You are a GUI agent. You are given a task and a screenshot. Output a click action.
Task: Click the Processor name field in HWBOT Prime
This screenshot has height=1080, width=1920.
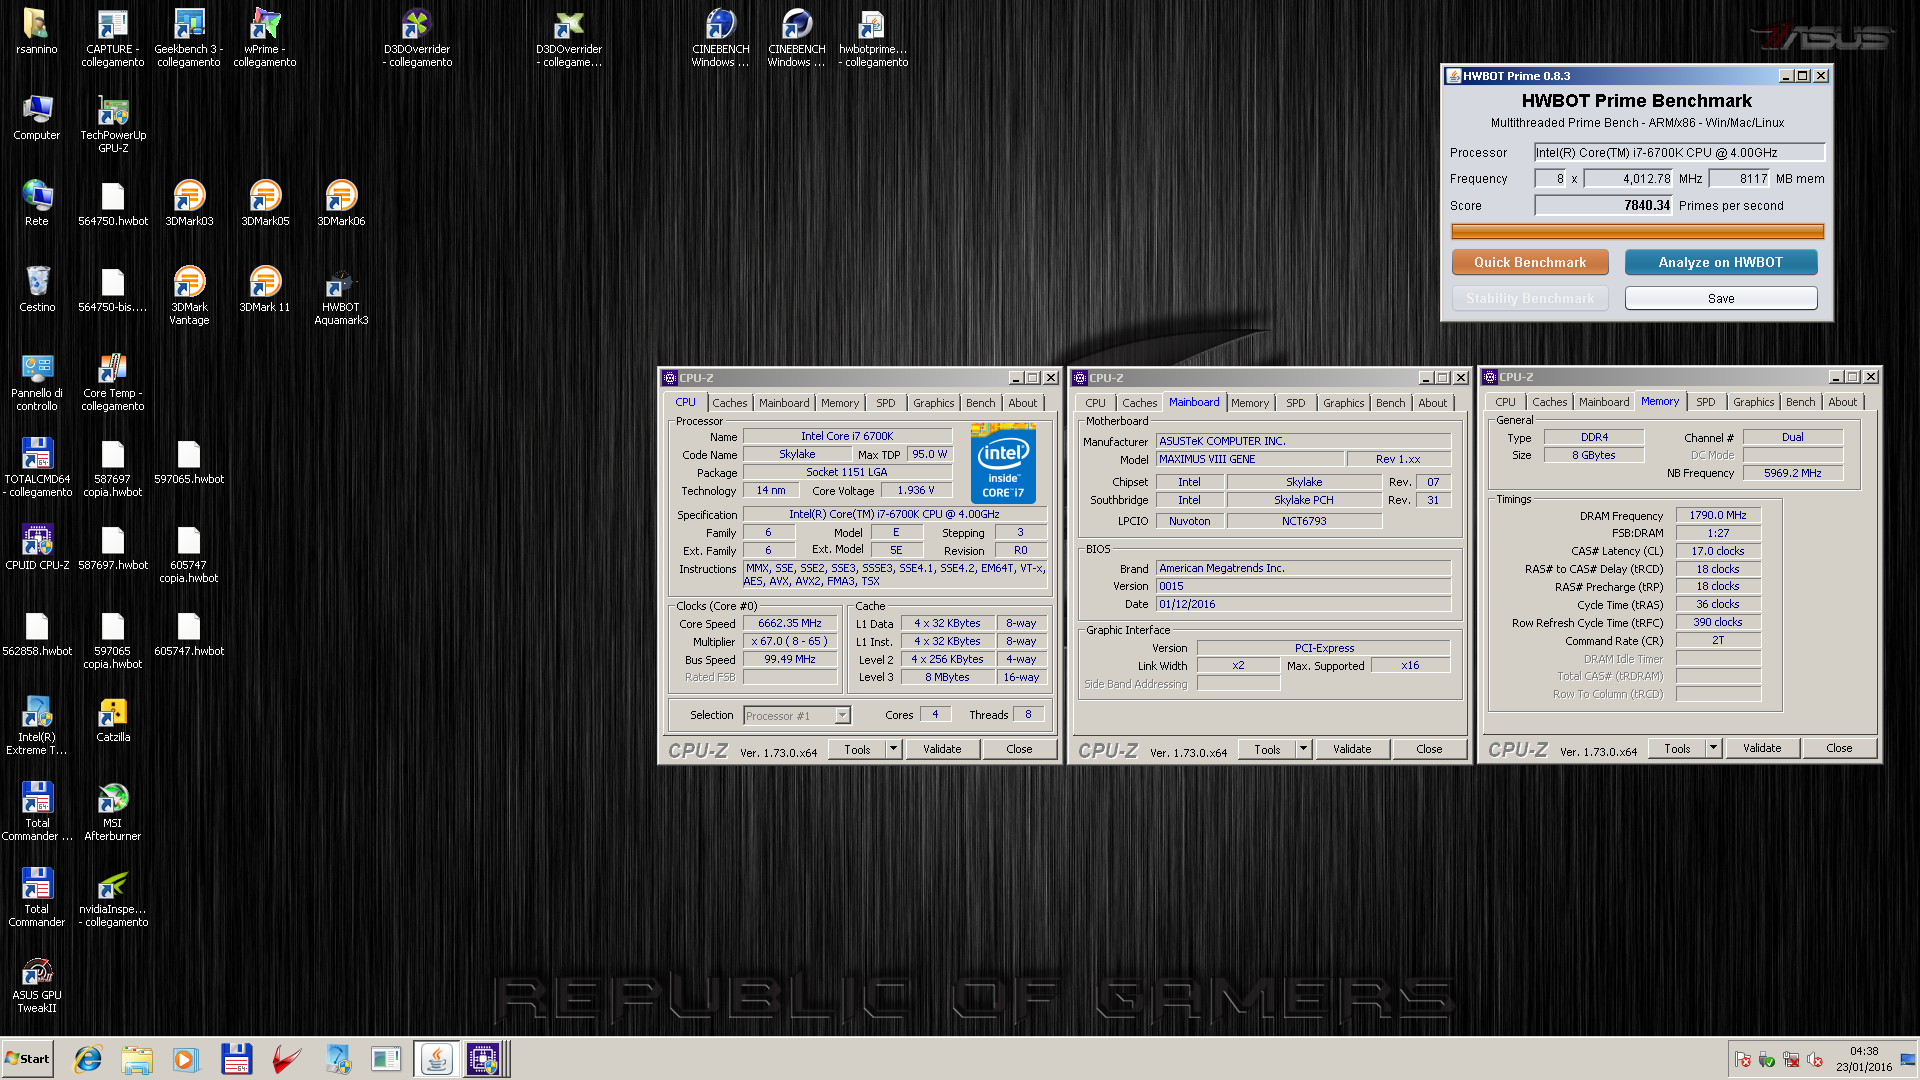pos(1679,153)
